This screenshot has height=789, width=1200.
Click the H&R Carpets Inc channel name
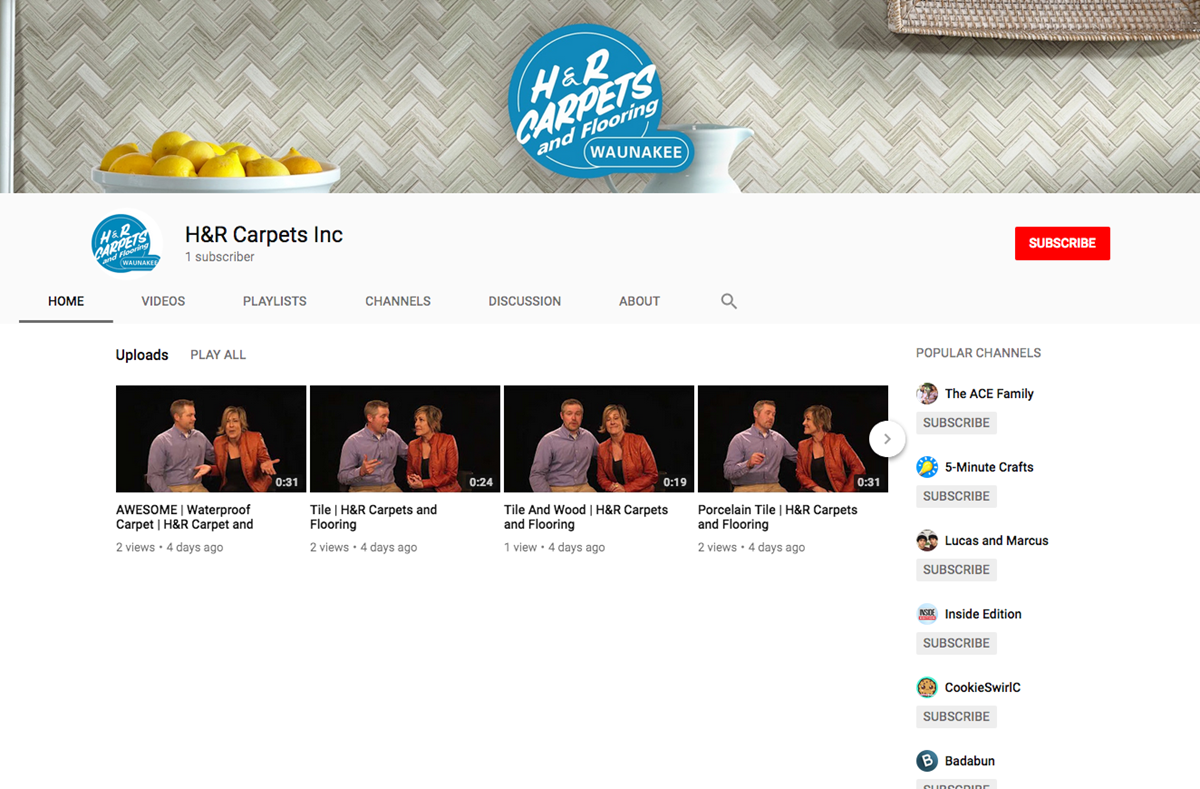tap(264, 235)
